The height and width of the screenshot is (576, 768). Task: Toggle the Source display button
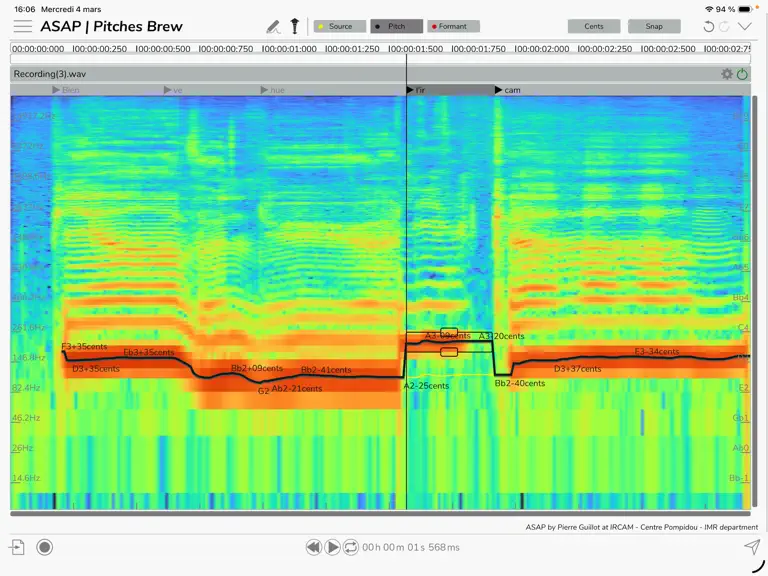pos(340,26)
